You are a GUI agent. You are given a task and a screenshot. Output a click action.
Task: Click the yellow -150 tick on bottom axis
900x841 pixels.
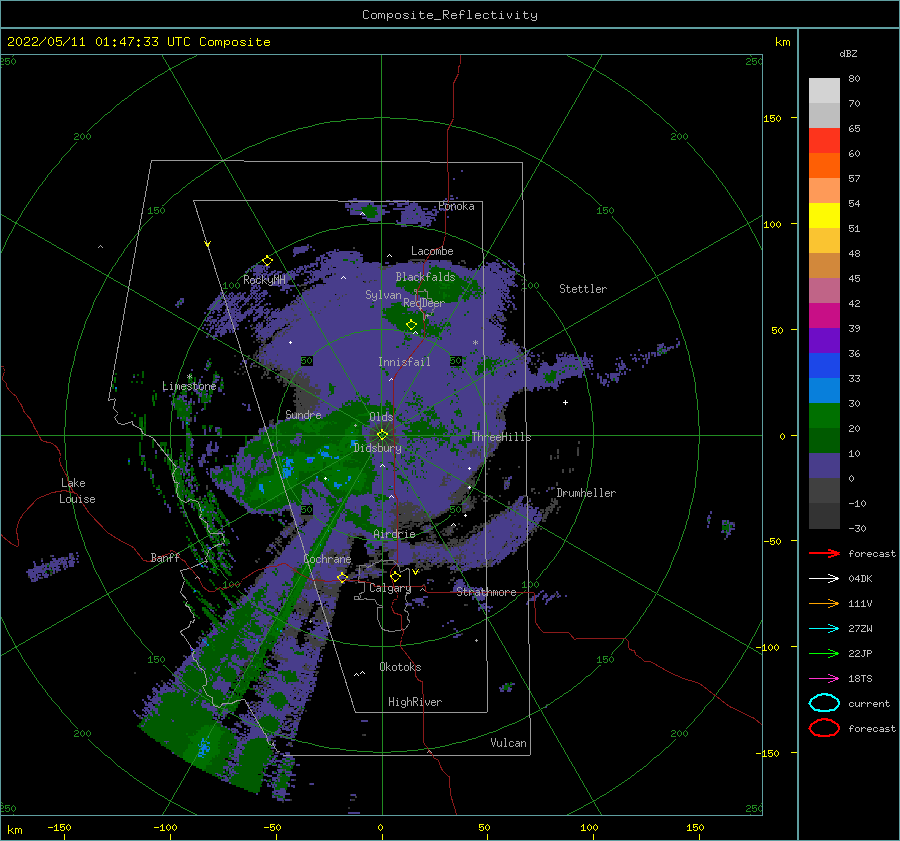coord(59,827)
